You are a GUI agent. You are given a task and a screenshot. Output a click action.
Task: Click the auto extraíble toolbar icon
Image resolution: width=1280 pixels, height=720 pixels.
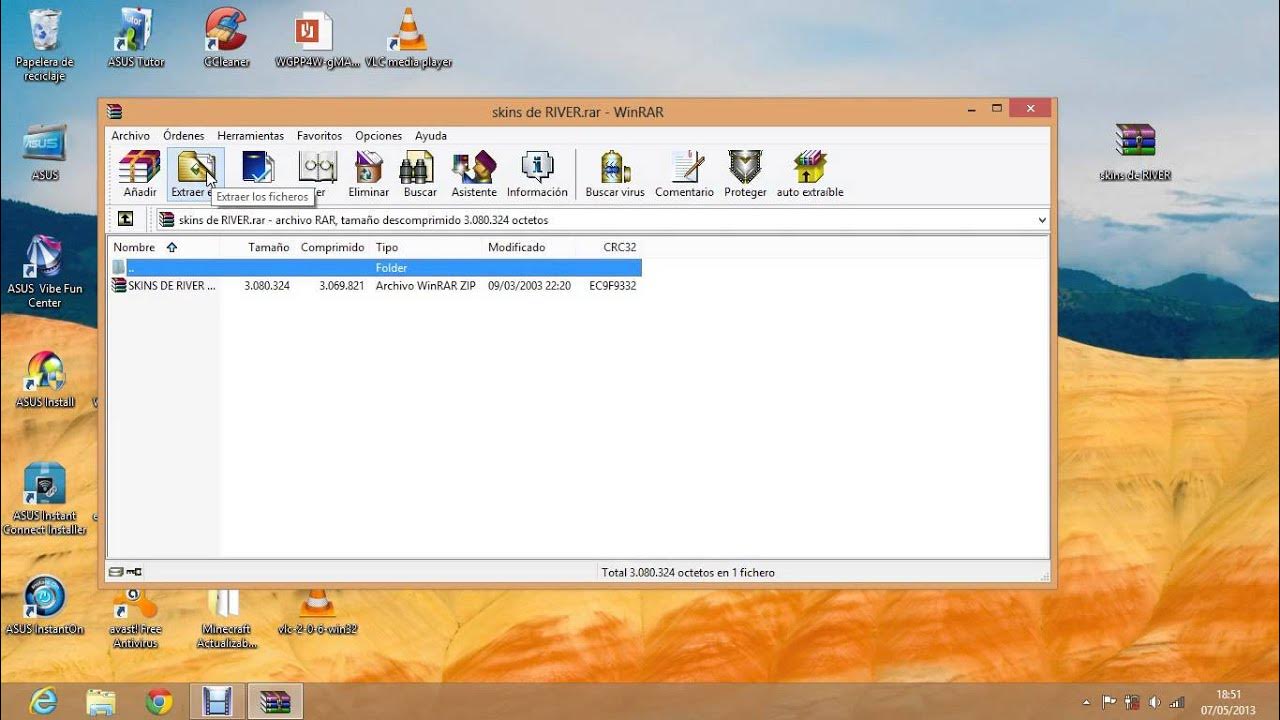click(x=809, y=170)
